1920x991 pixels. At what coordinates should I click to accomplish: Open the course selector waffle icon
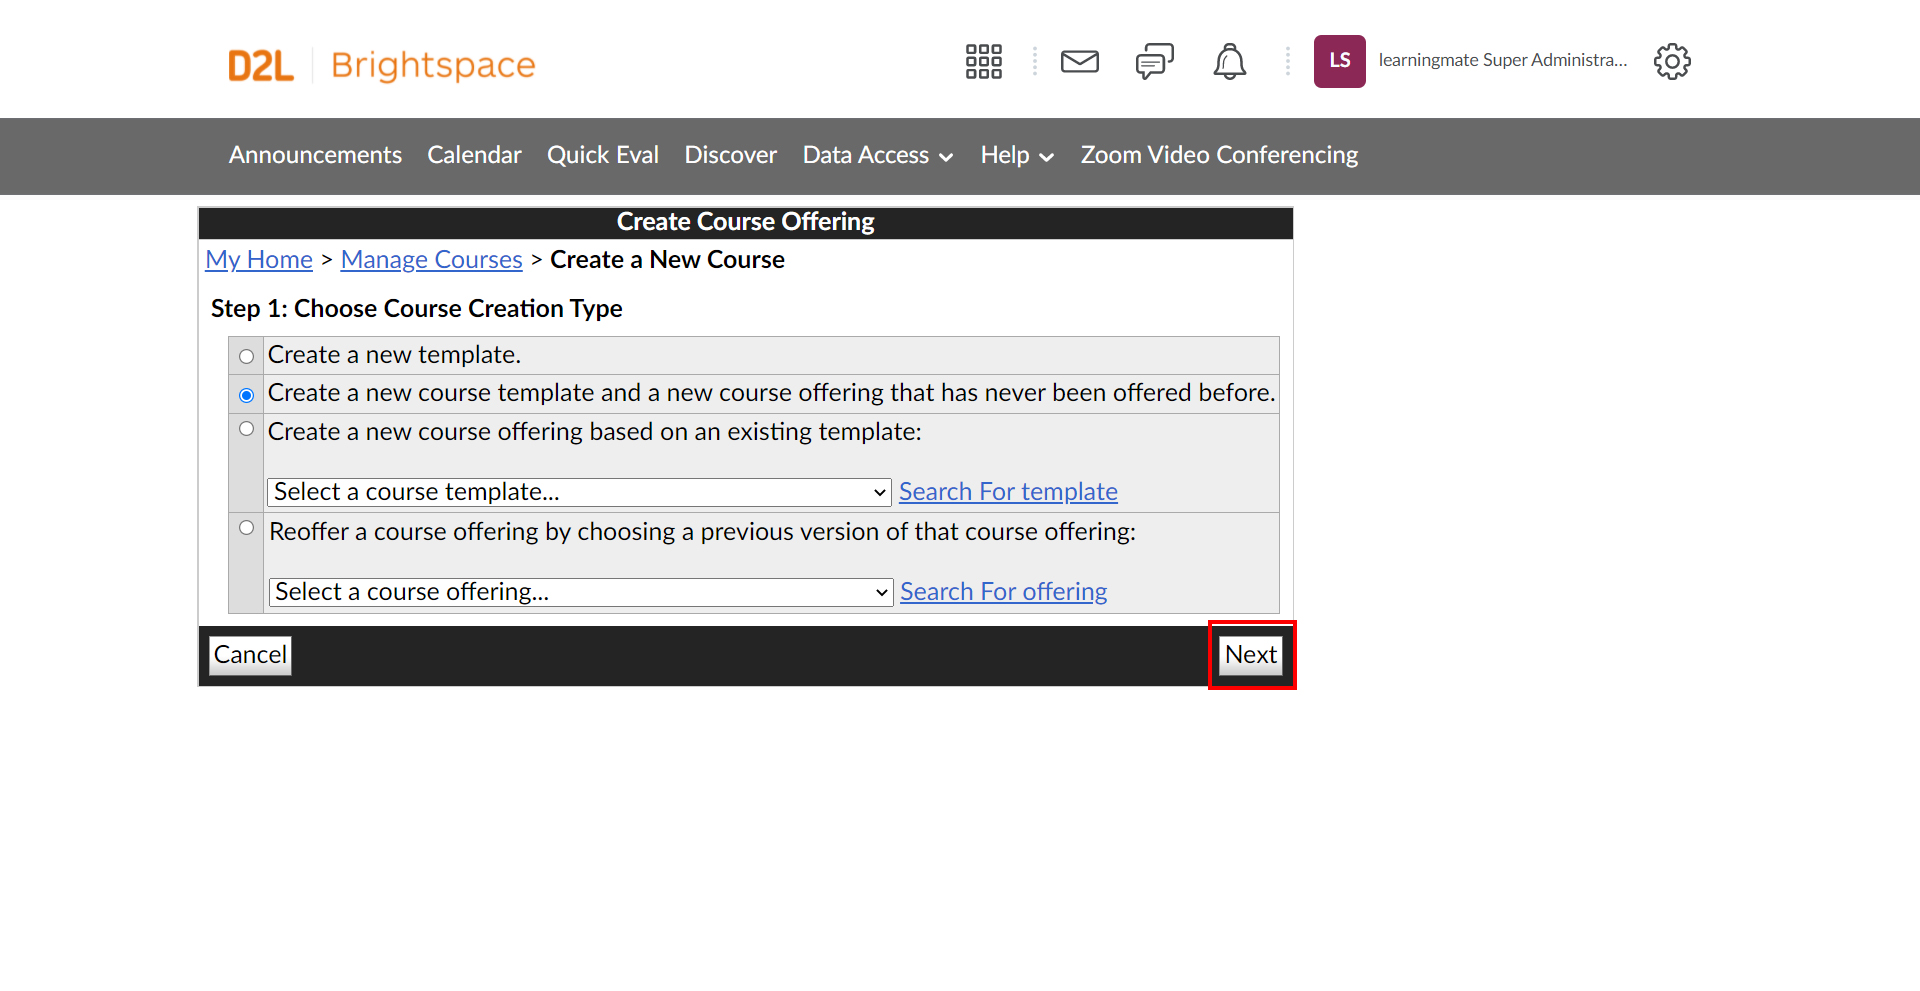coord(983,61)
